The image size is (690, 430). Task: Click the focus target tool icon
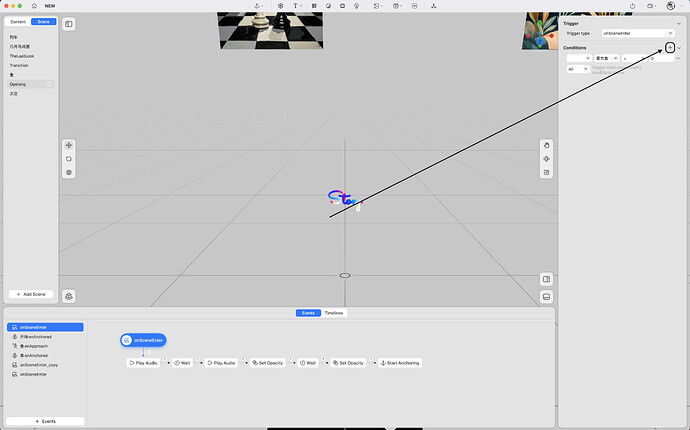click(547, 159)
